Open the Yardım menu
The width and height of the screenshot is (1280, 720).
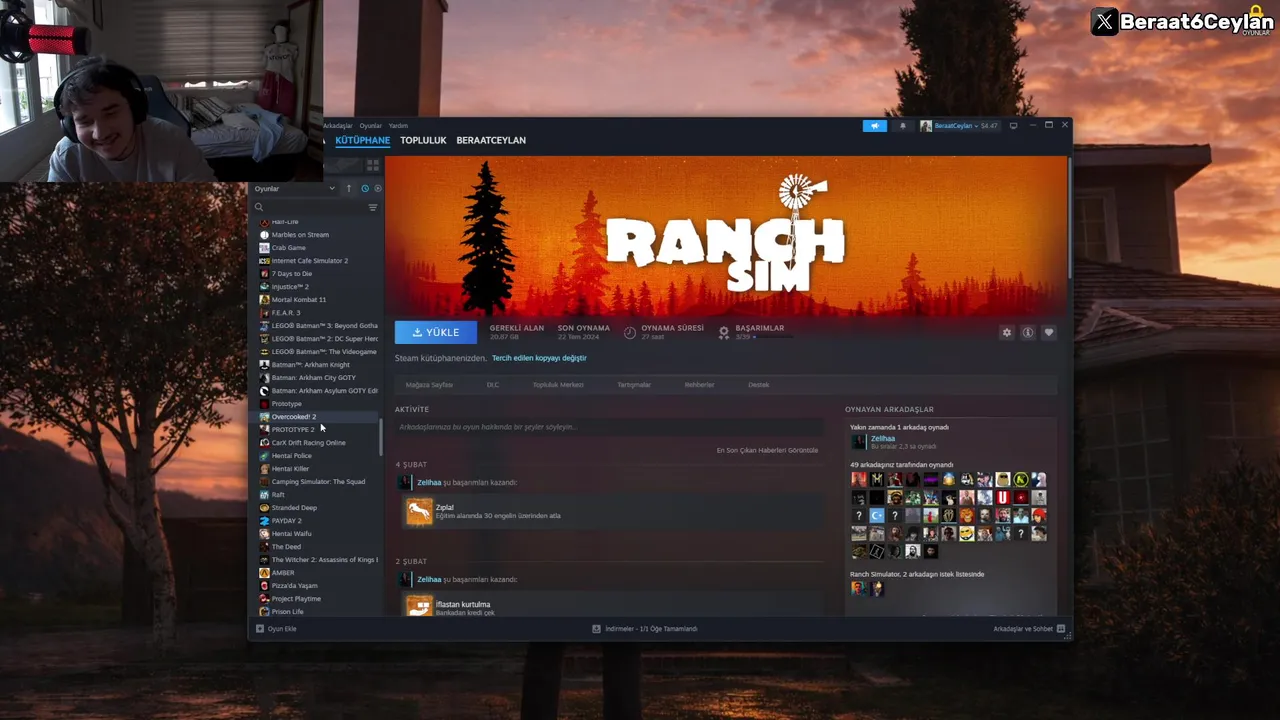(x=398, y=126)
